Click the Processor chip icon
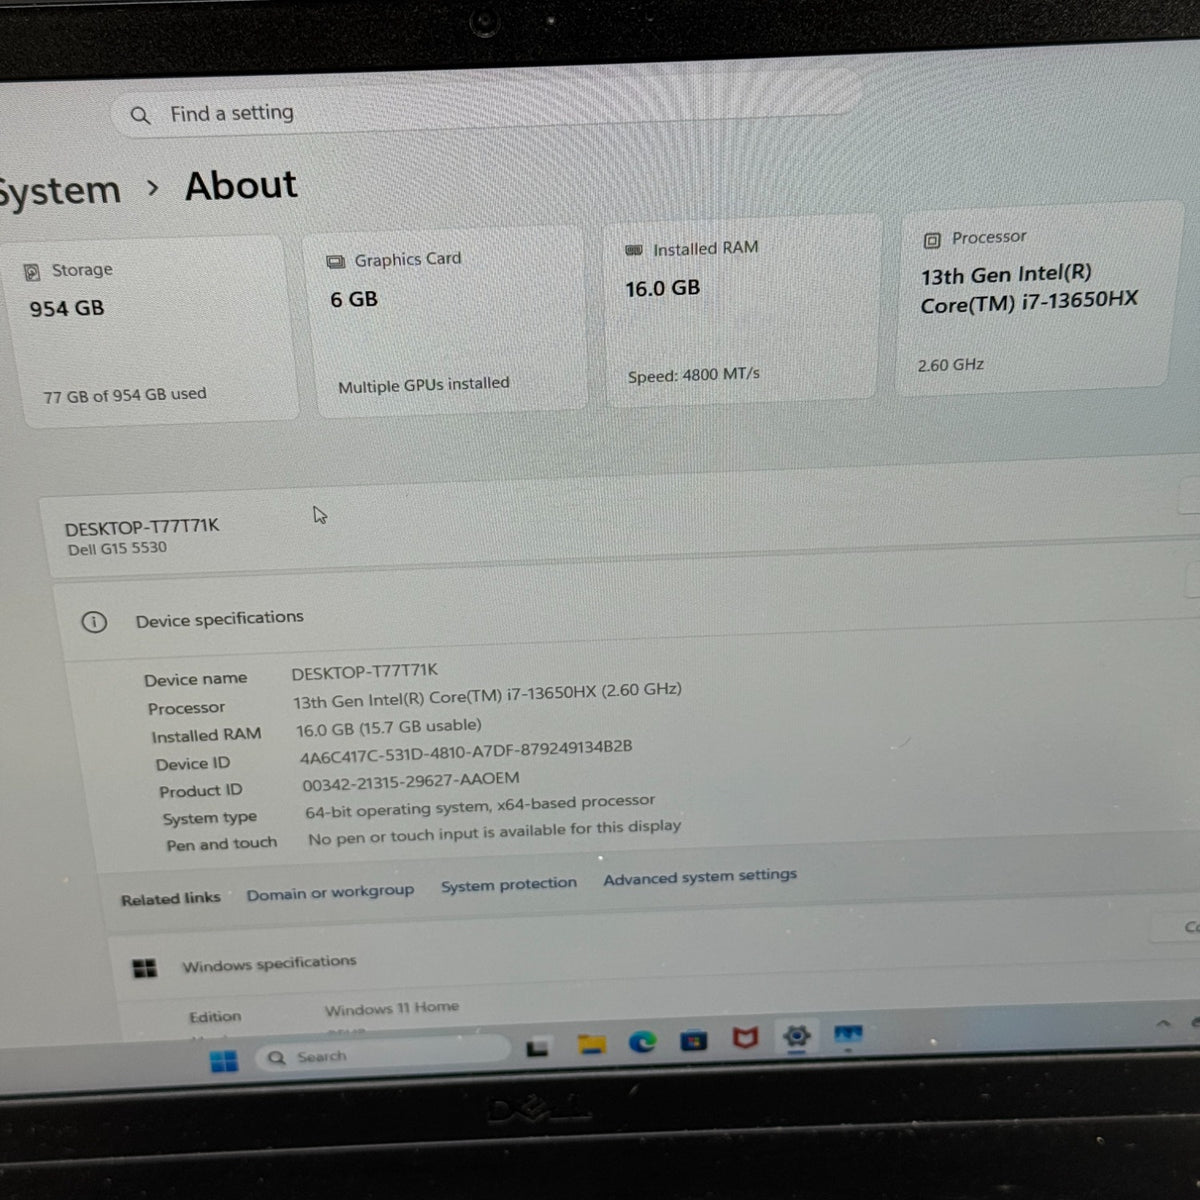The width and height of the screenshot is (1200, 1200). pos(932,240)
